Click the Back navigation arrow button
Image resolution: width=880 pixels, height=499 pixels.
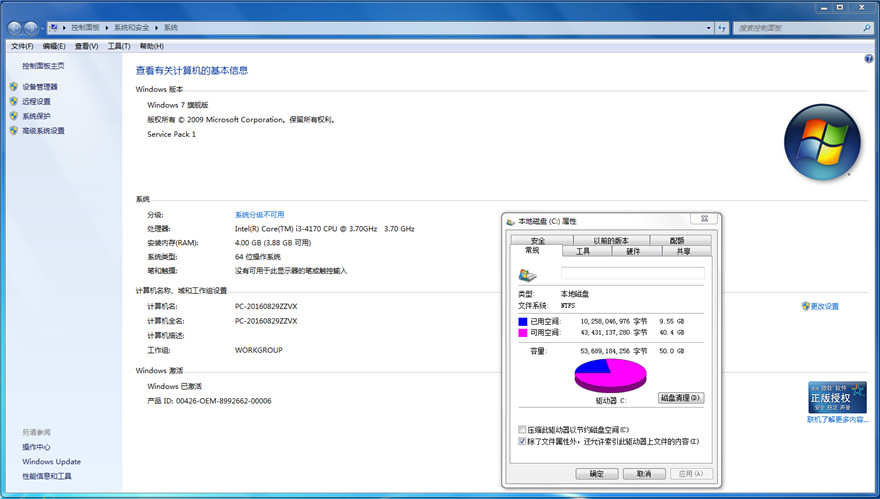[x=15, y=28]
